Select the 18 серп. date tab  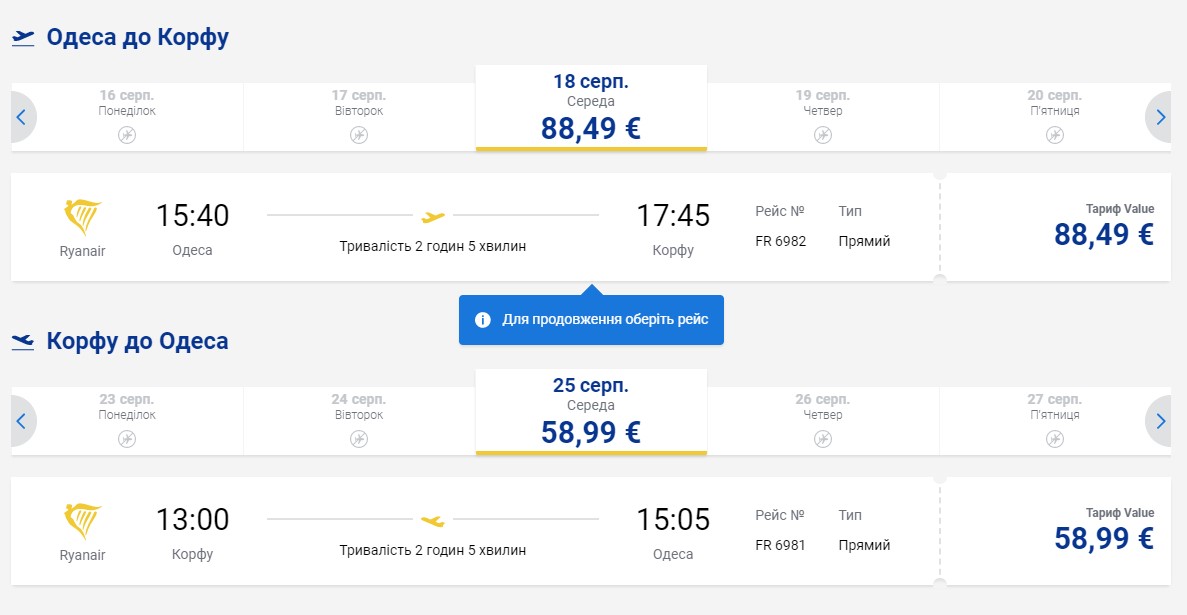pyautogui.click(x=591, y=108)
